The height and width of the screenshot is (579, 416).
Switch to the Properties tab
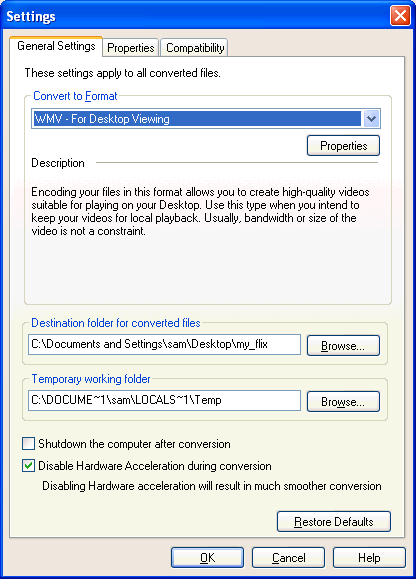tap(131, 48)
